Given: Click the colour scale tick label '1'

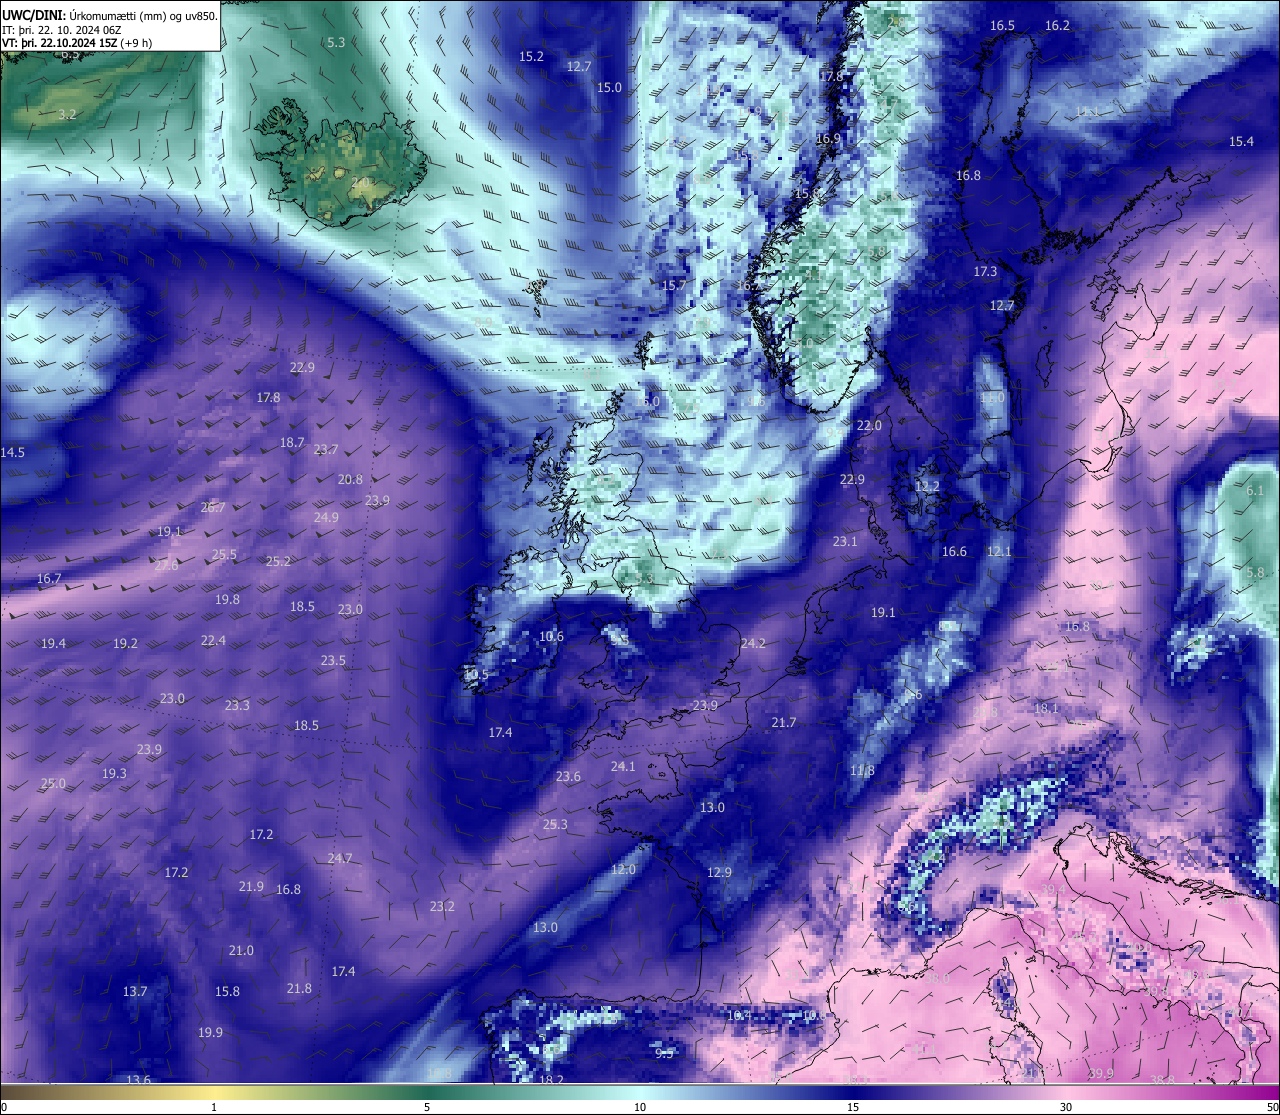Looking at the screenshot, I should [214, 1107].
